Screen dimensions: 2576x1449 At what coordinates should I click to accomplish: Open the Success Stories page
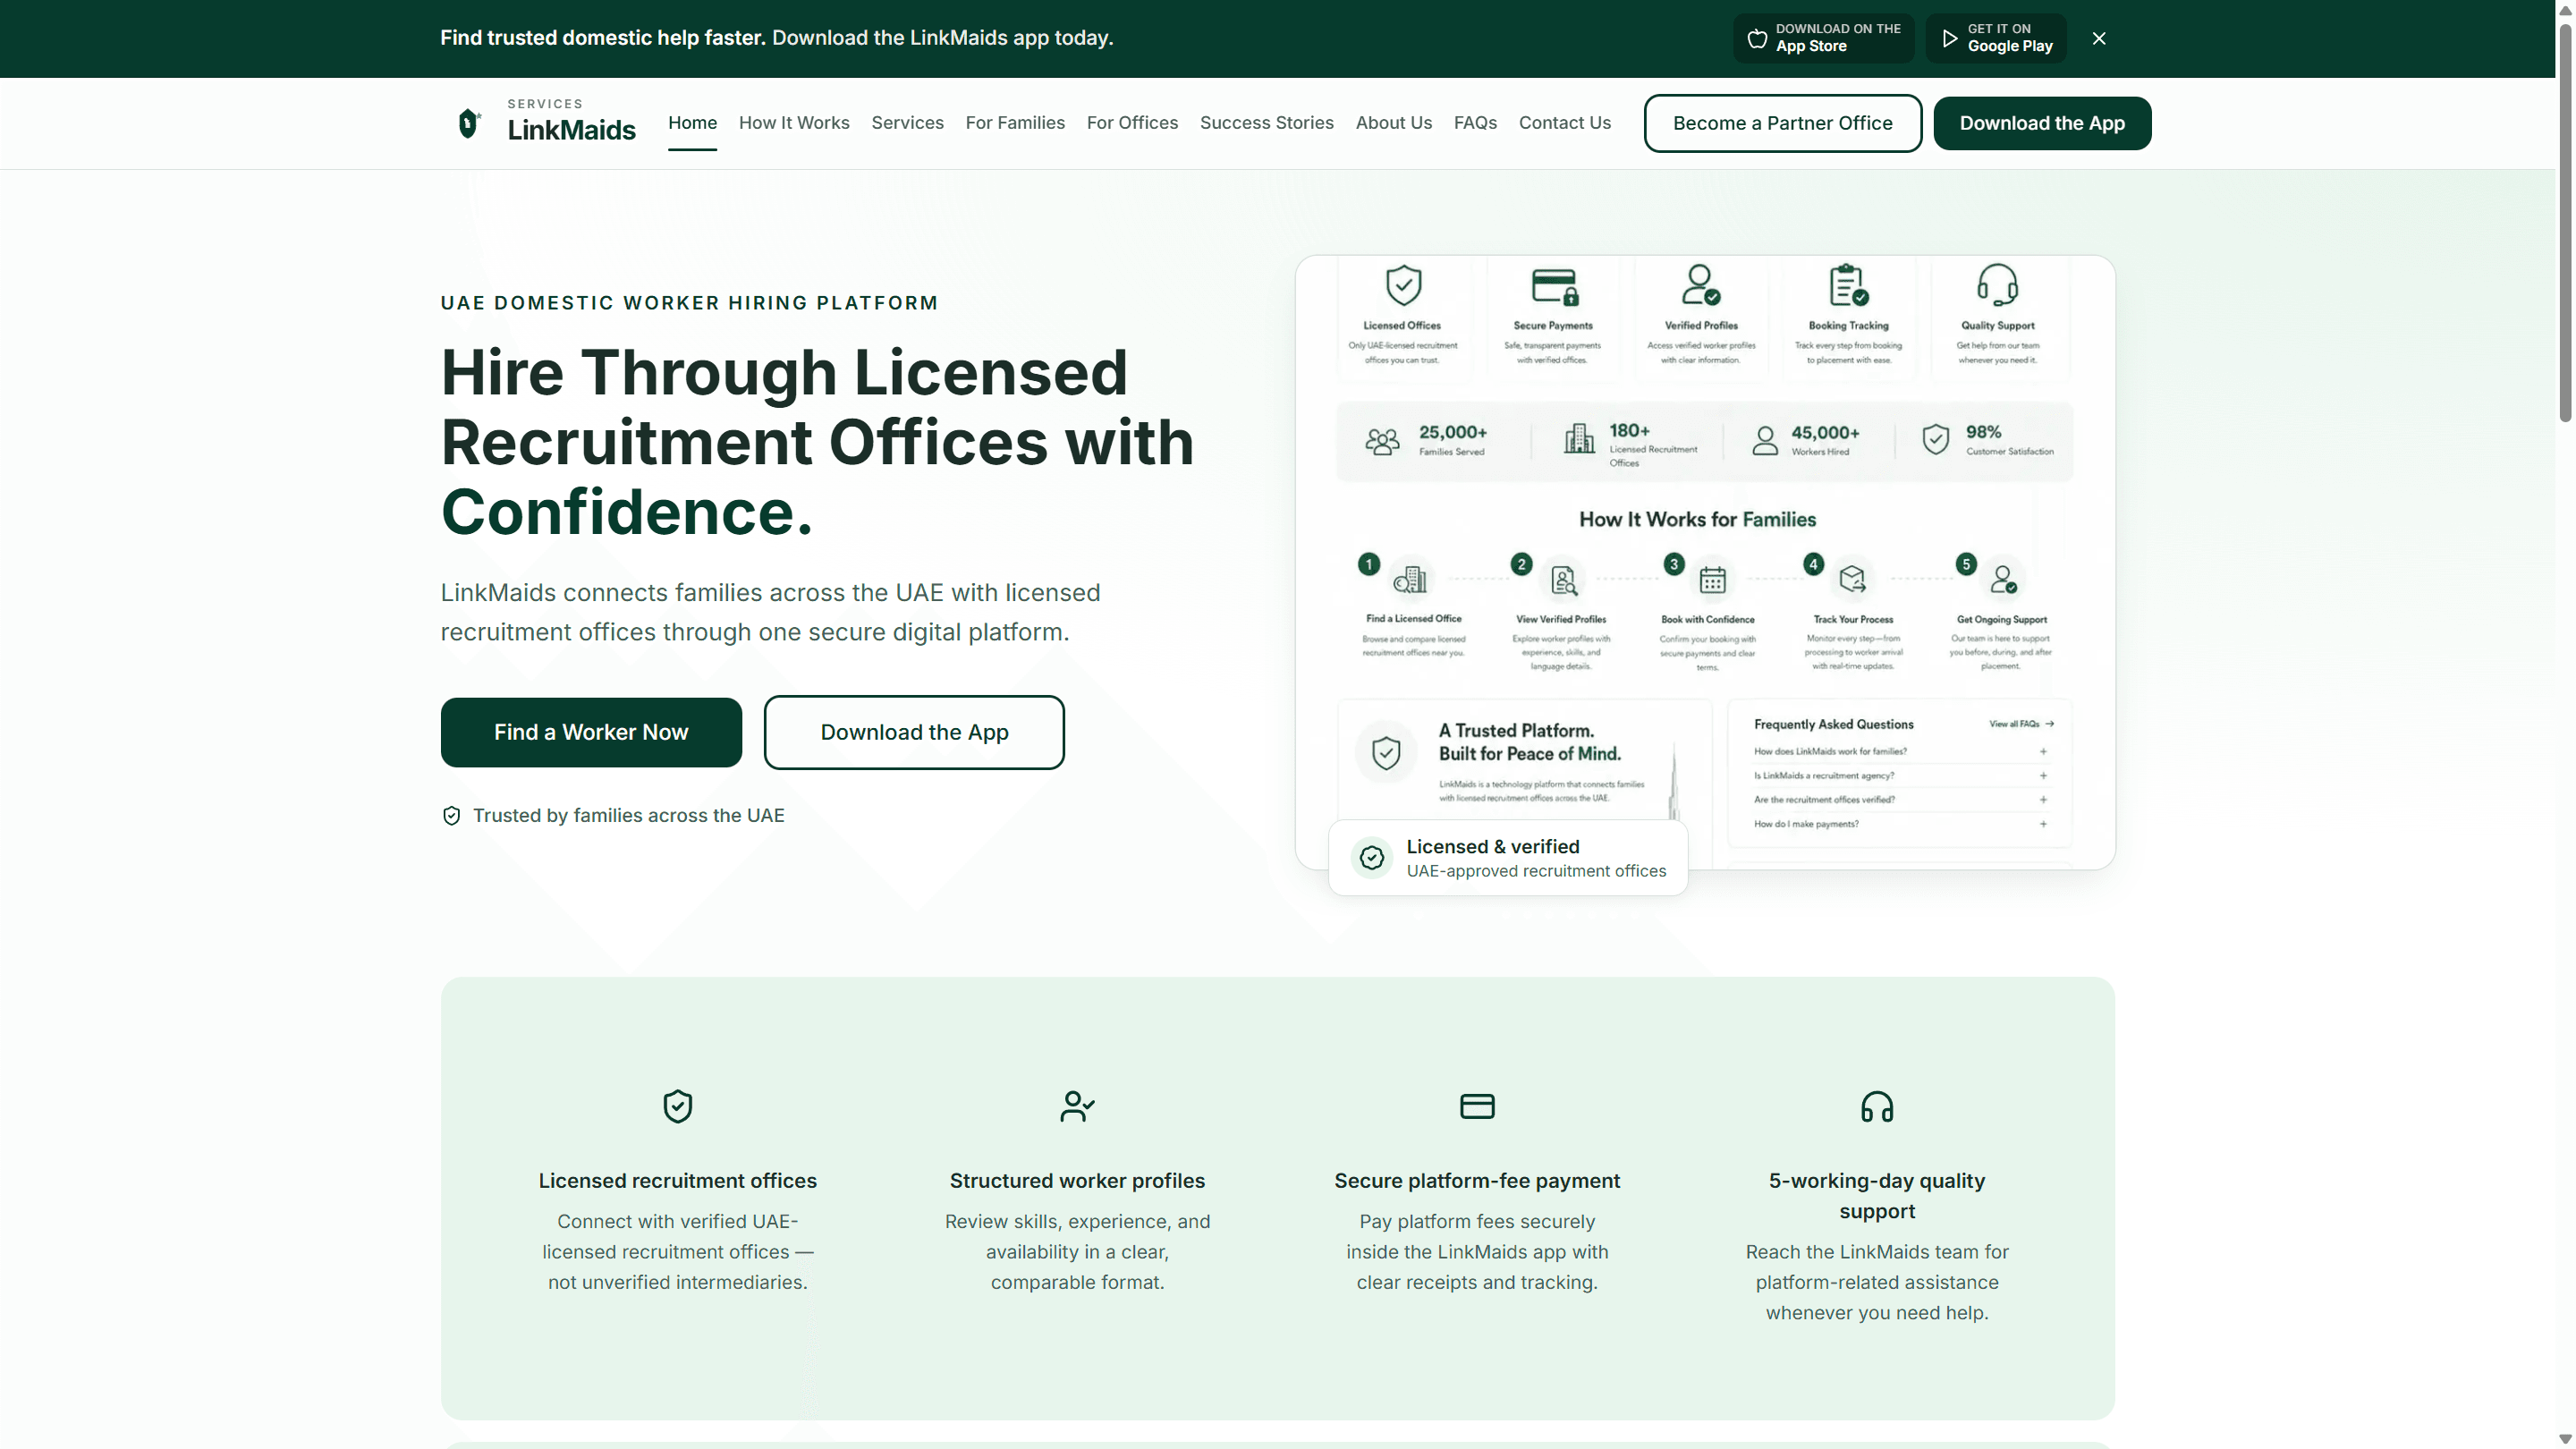[1266, 122]
